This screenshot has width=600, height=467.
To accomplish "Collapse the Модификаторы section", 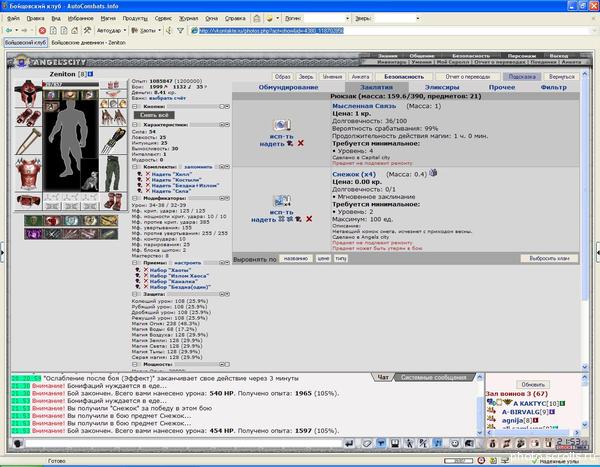I will 135,198.
